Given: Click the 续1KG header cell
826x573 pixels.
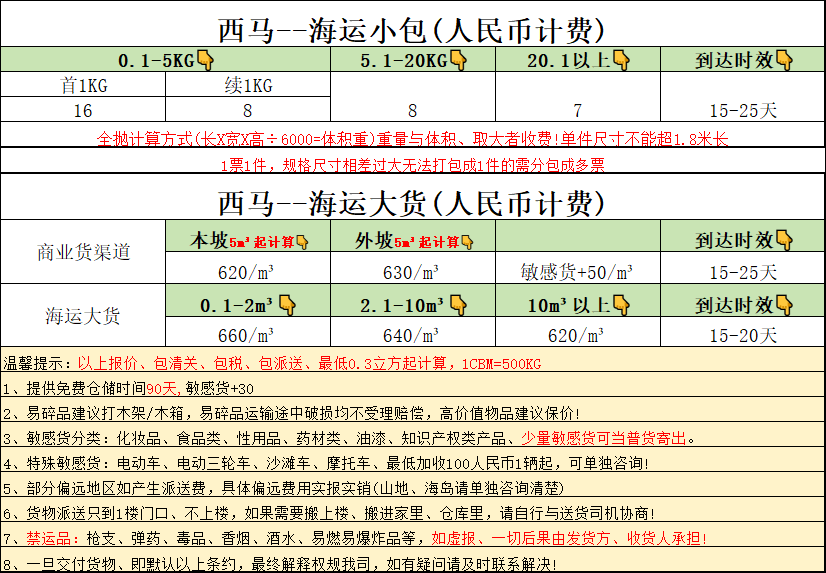Looking at the screenshot, I should [x=247, y=85].
